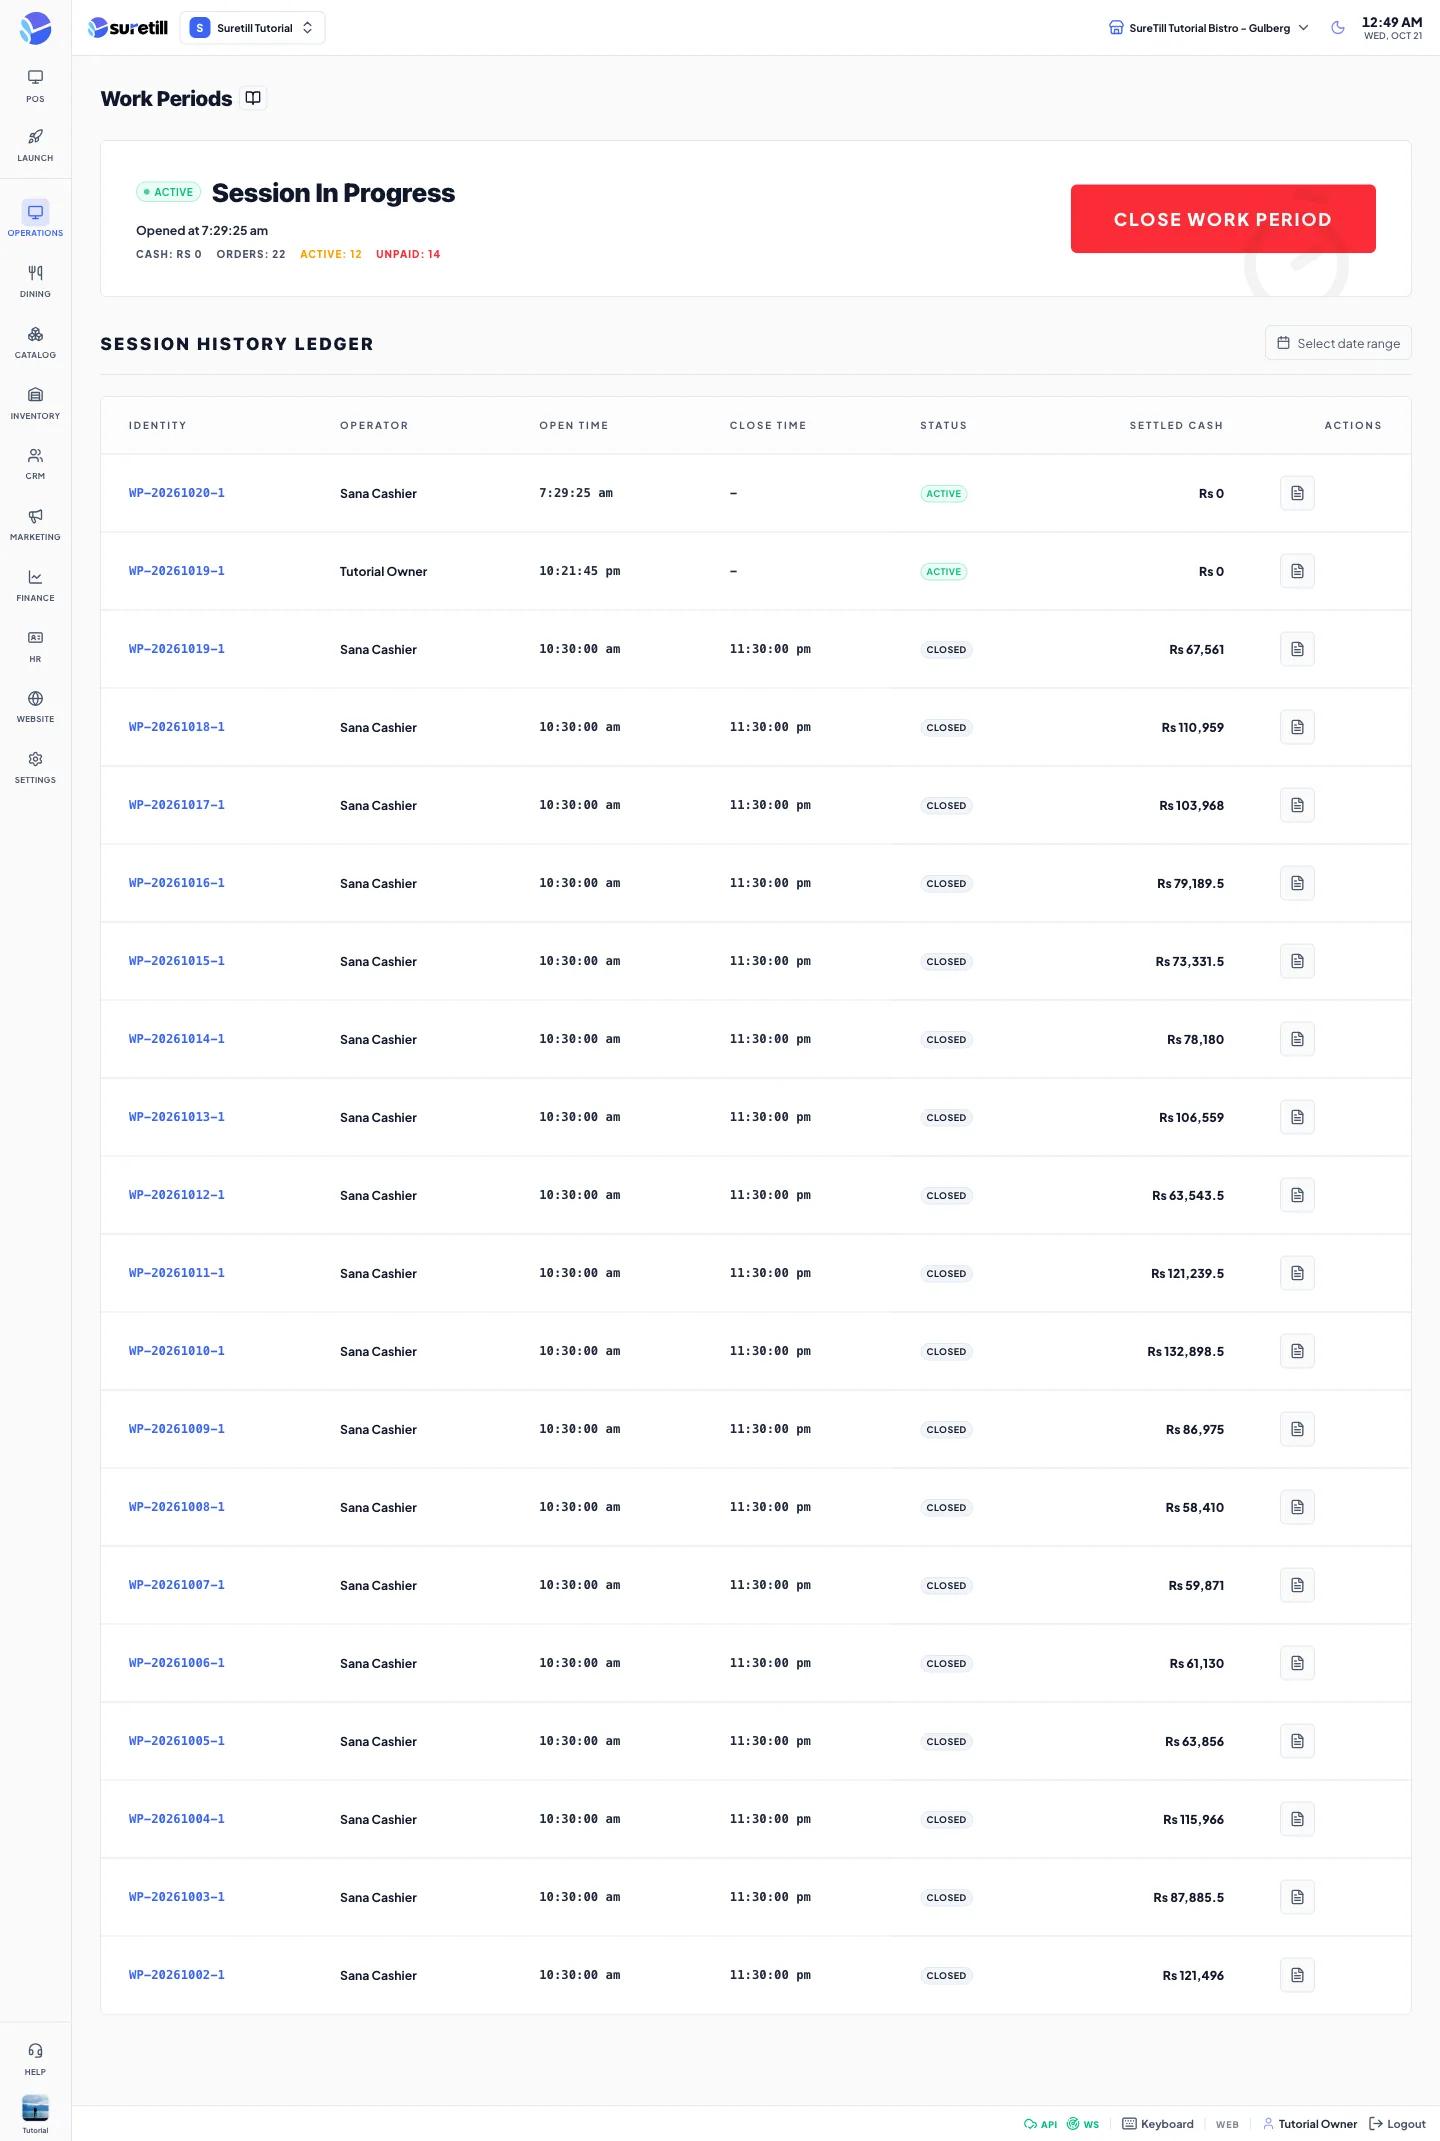Image resolution: width=1440 pixels, height=2141 pixels.
Task: View report for WP-20261020-1 row
Action: 1297,493
